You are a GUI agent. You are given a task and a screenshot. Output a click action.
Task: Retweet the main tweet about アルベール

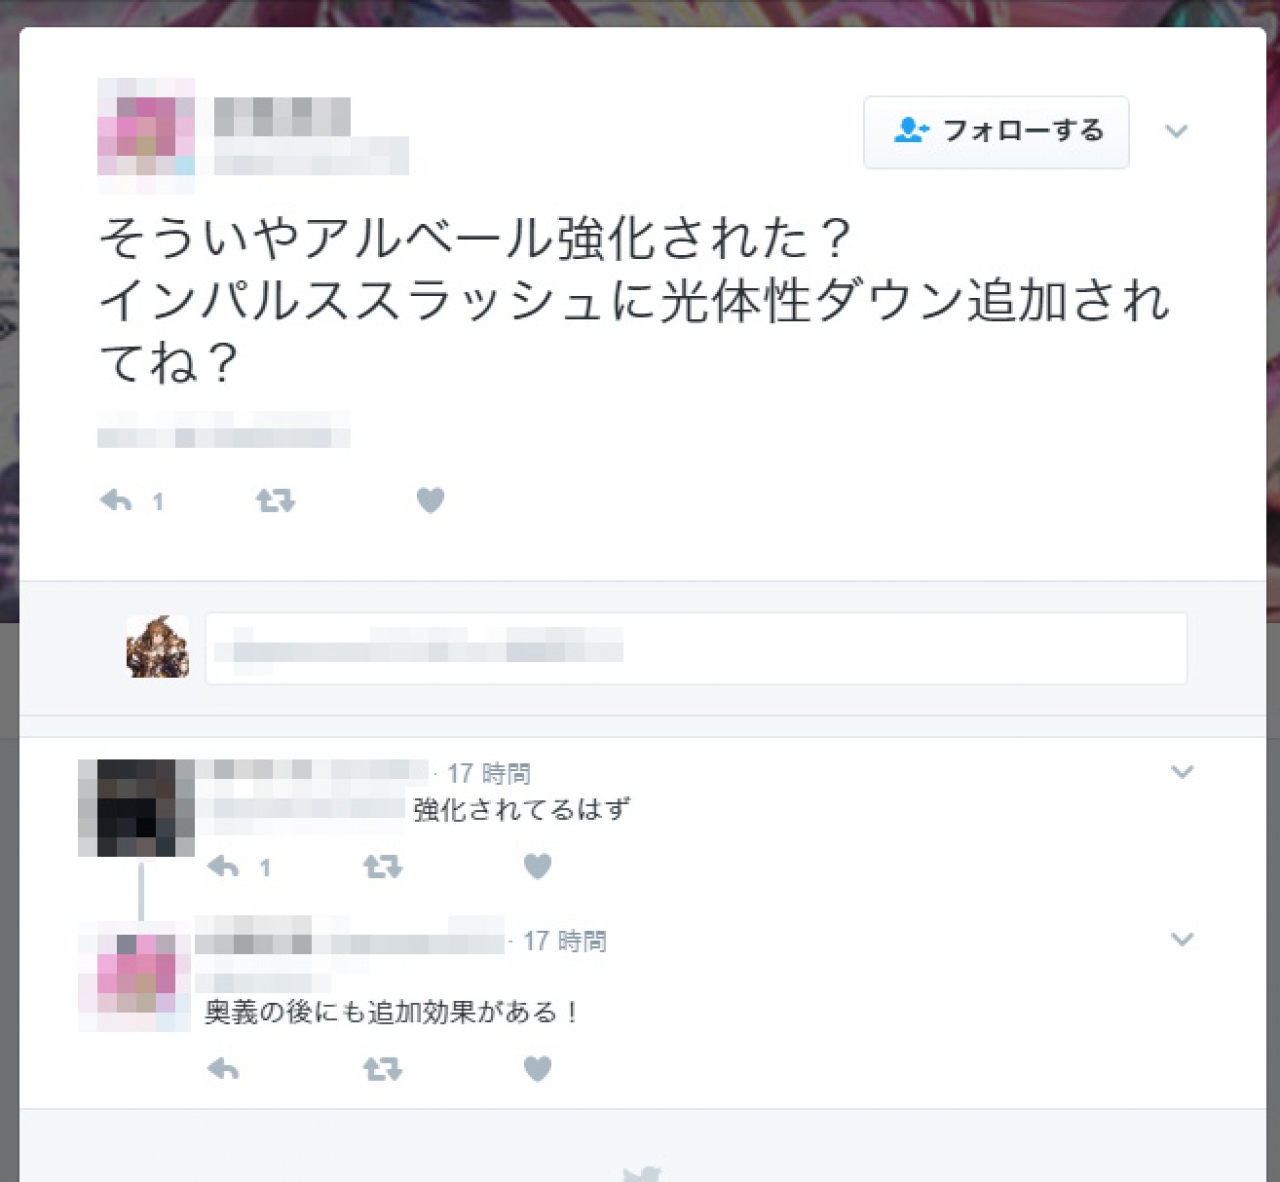(275, 500)
